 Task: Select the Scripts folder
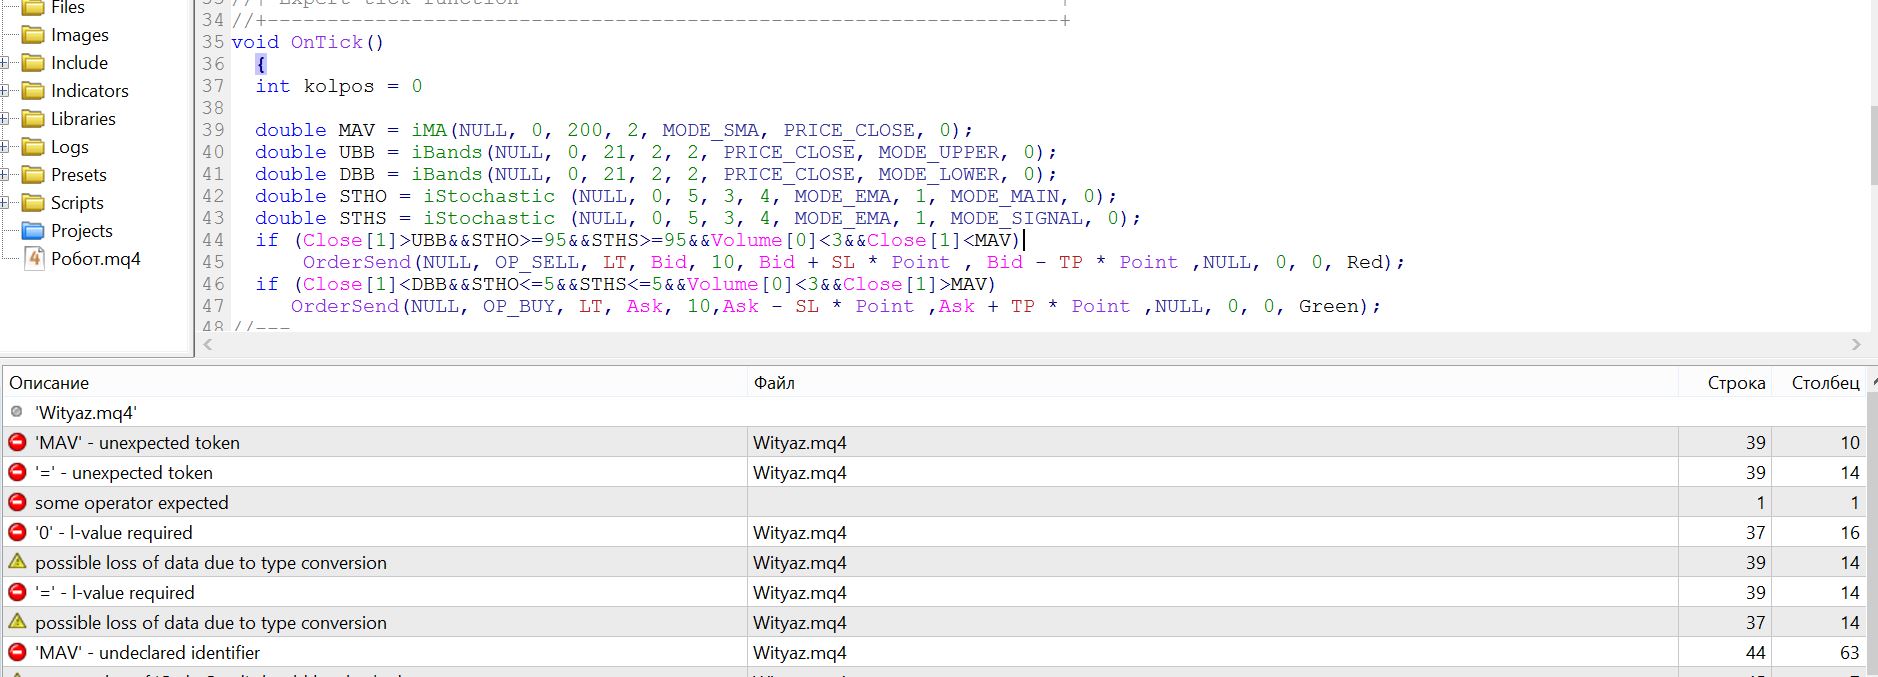tap(77, 203)
